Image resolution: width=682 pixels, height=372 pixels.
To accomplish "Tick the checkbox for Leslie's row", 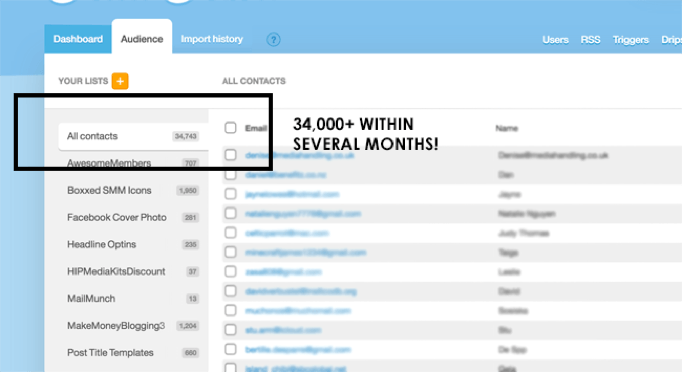I will click(231, 271).
